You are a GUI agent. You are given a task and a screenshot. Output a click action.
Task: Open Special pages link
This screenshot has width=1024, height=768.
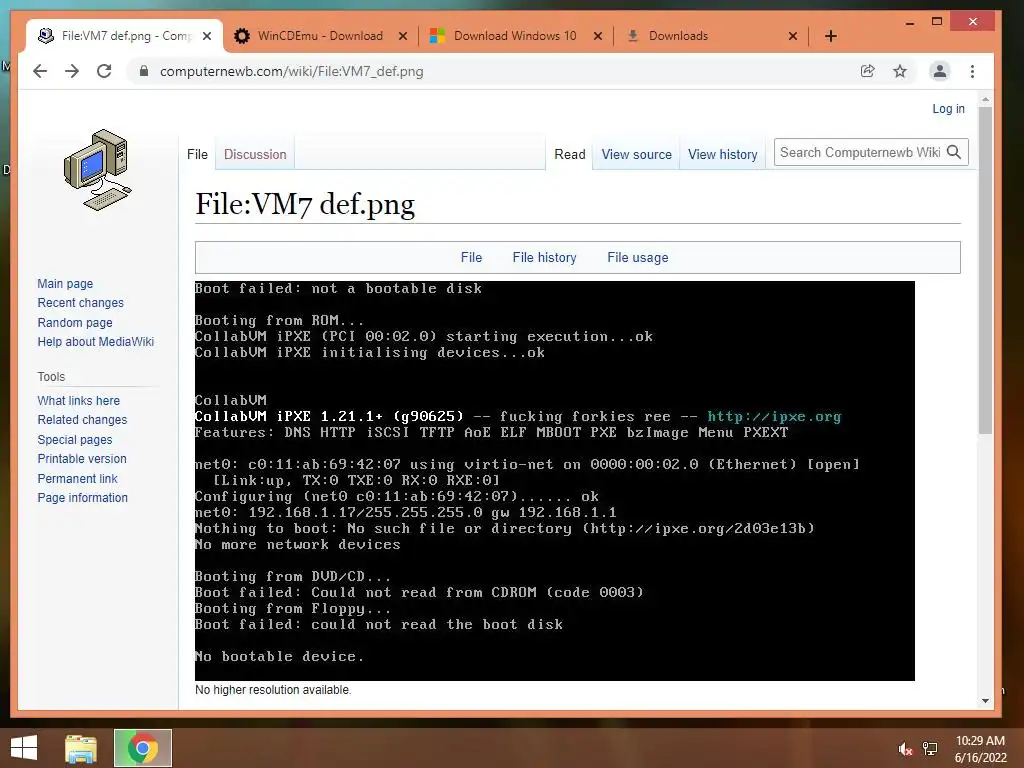tap(74, 440)
